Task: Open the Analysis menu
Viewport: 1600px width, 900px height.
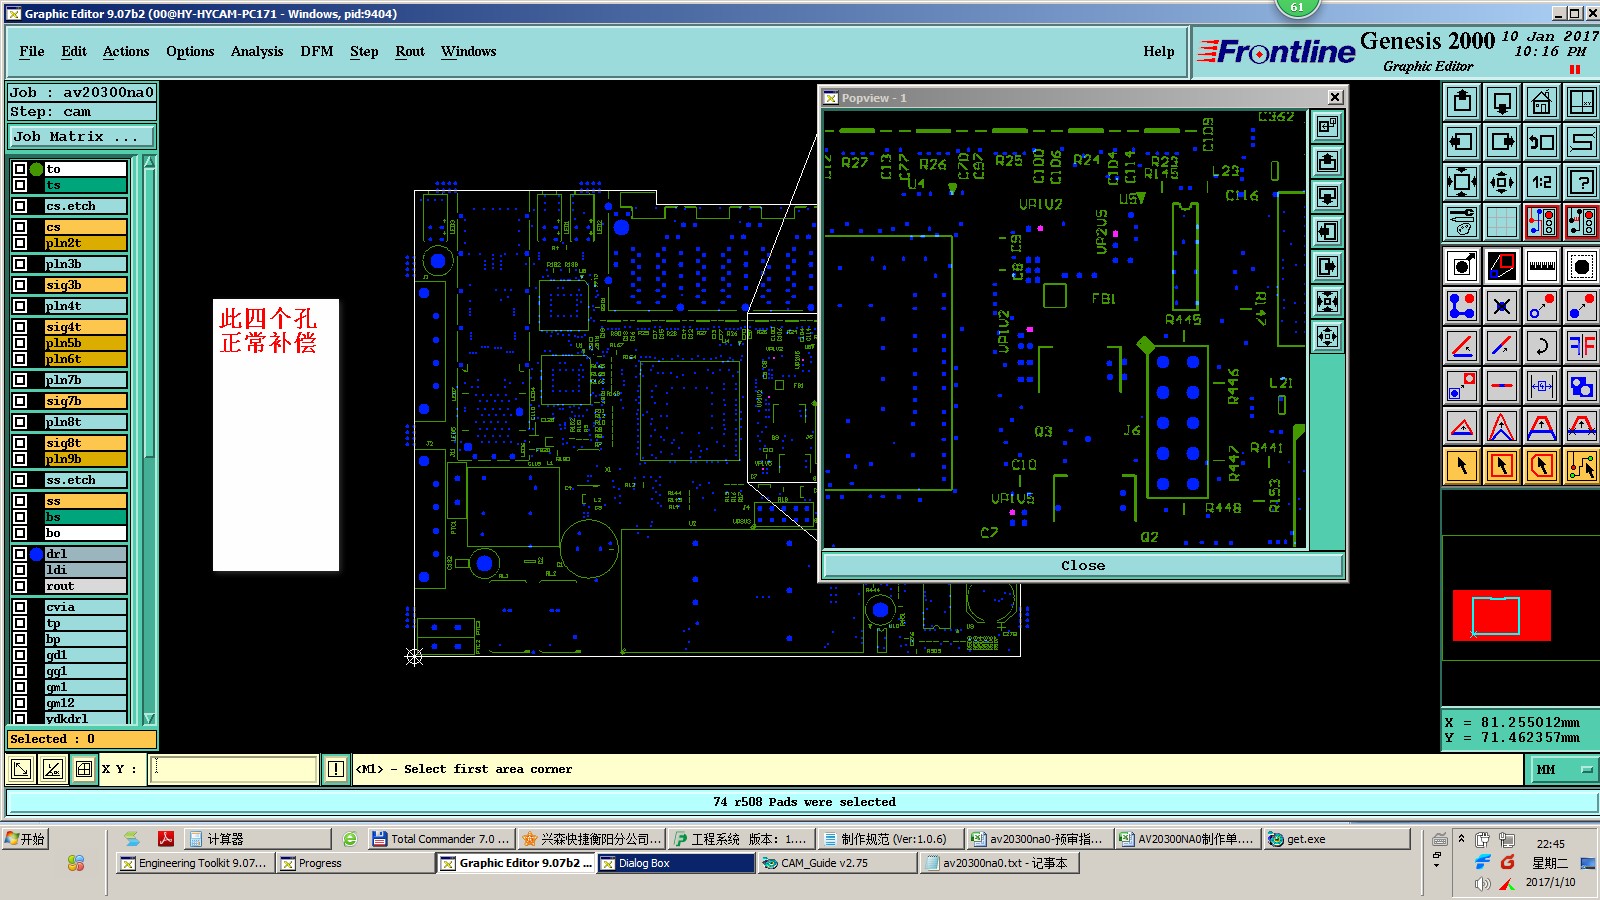Action: coord(257,52)
